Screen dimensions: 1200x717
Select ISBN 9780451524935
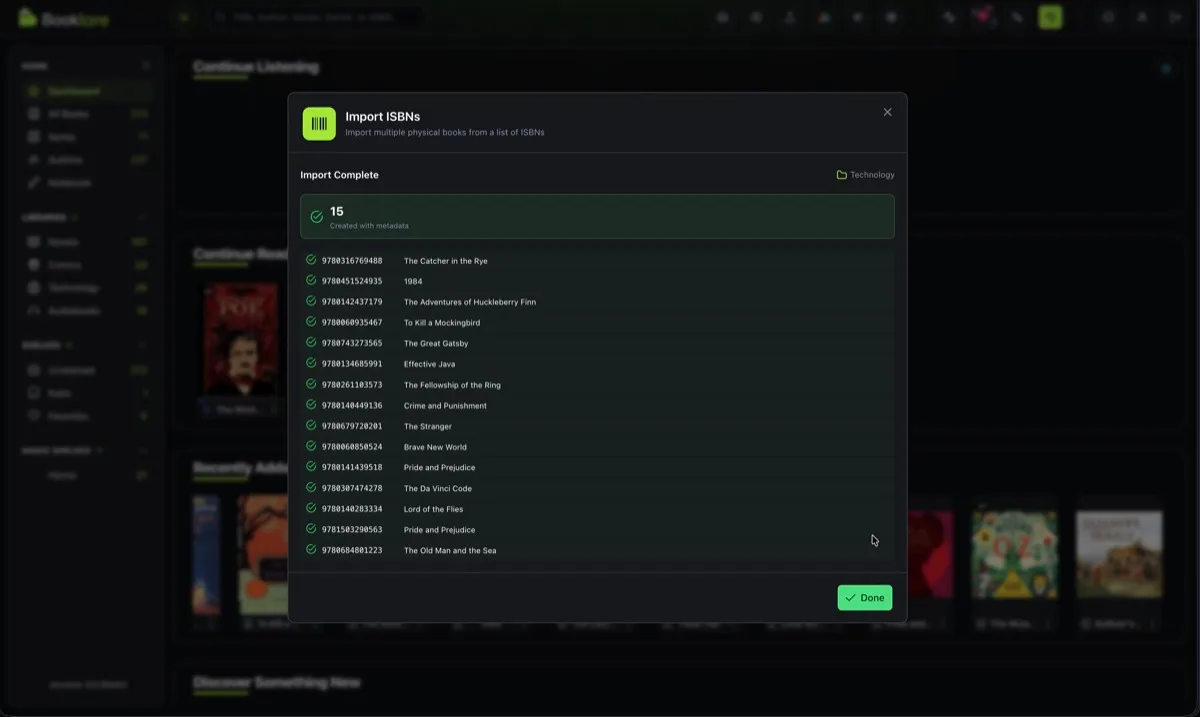[352, 281]
